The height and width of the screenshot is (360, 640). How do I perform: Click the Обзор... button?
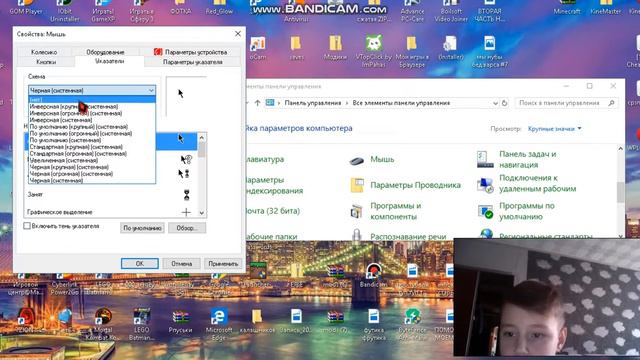tap(187, 228)
